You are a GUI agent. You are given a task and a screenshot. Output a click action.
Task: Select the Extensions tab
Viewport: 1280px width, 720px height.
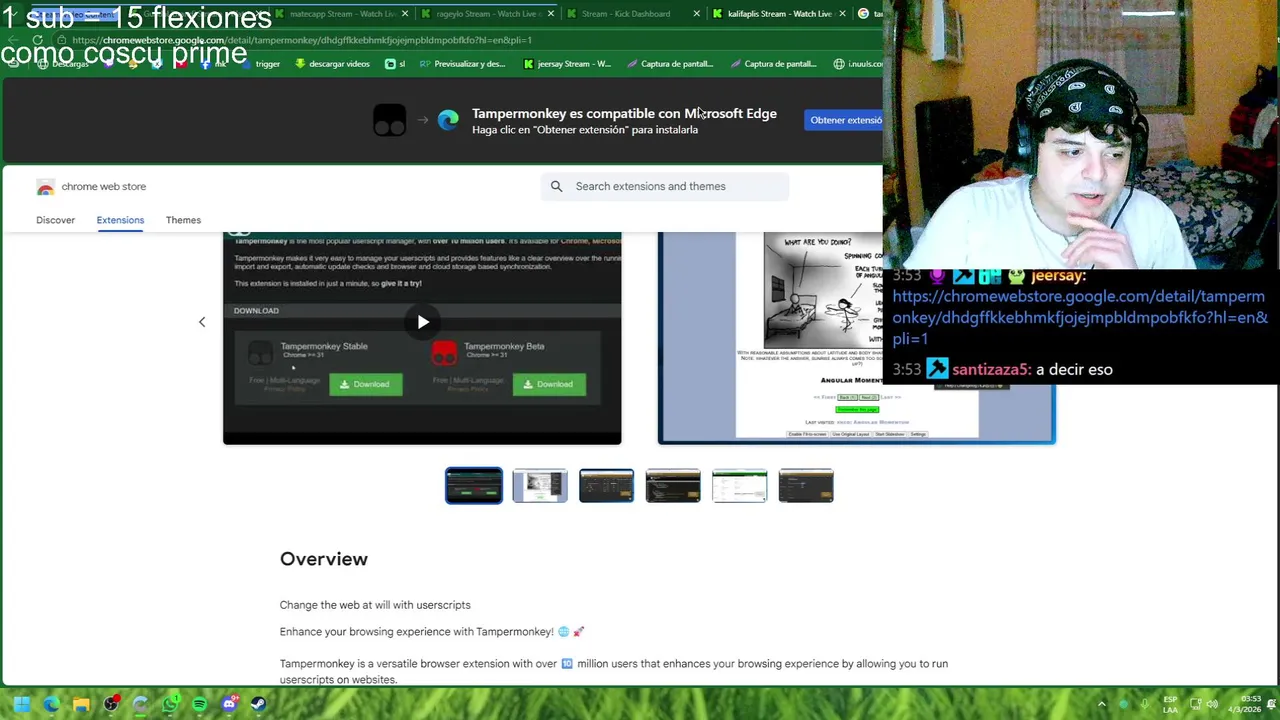tap(120, 220)
